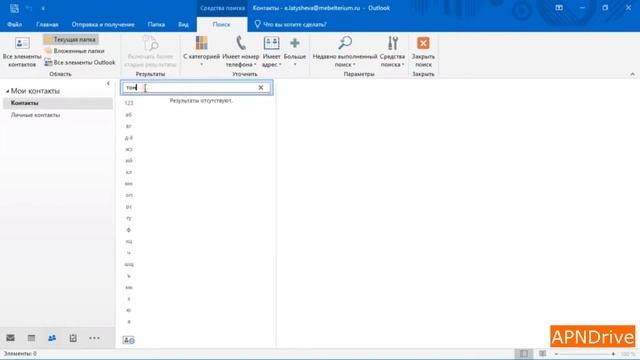
Task: Switch to Send/Receive ribbon tab
Action: (x=103, y=24)
